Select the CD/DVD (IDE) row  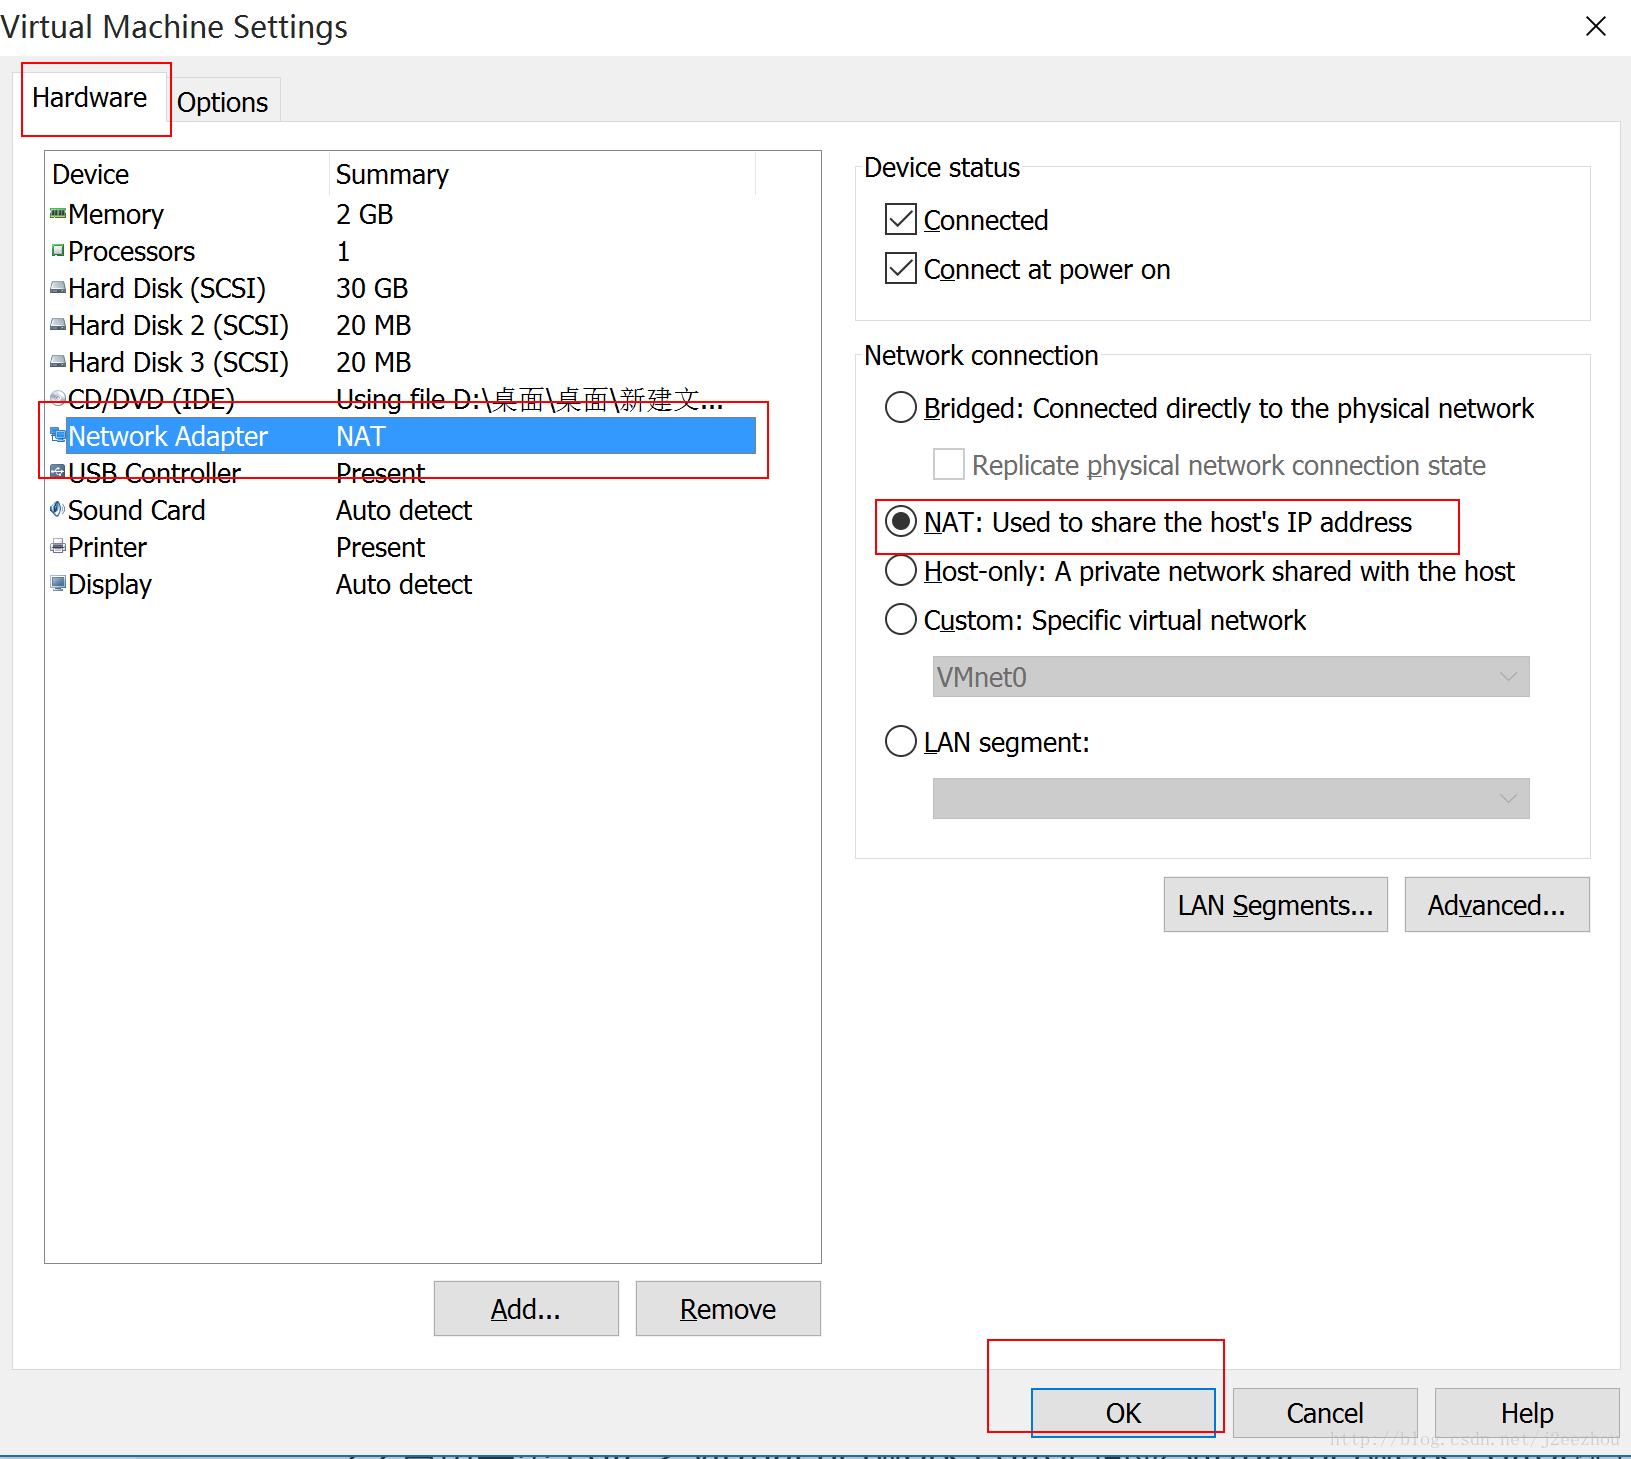click(402, 399)
